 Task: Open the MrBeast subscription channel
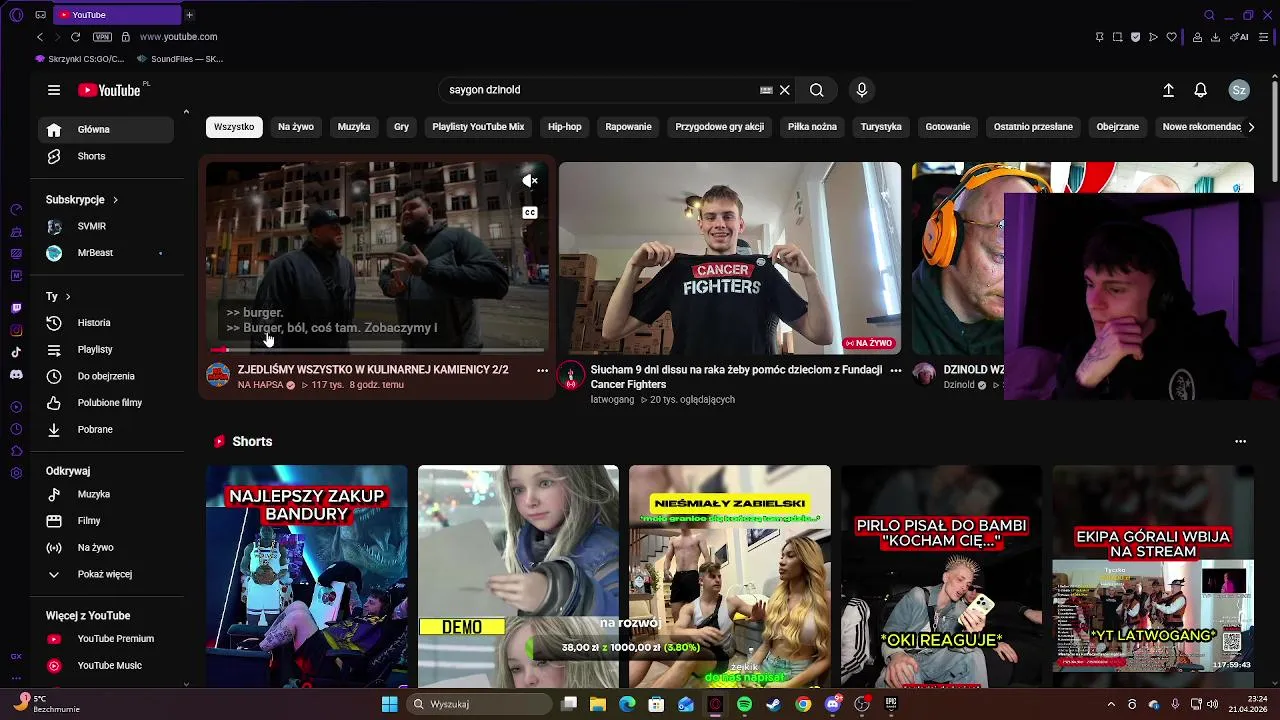click(106, 253)
